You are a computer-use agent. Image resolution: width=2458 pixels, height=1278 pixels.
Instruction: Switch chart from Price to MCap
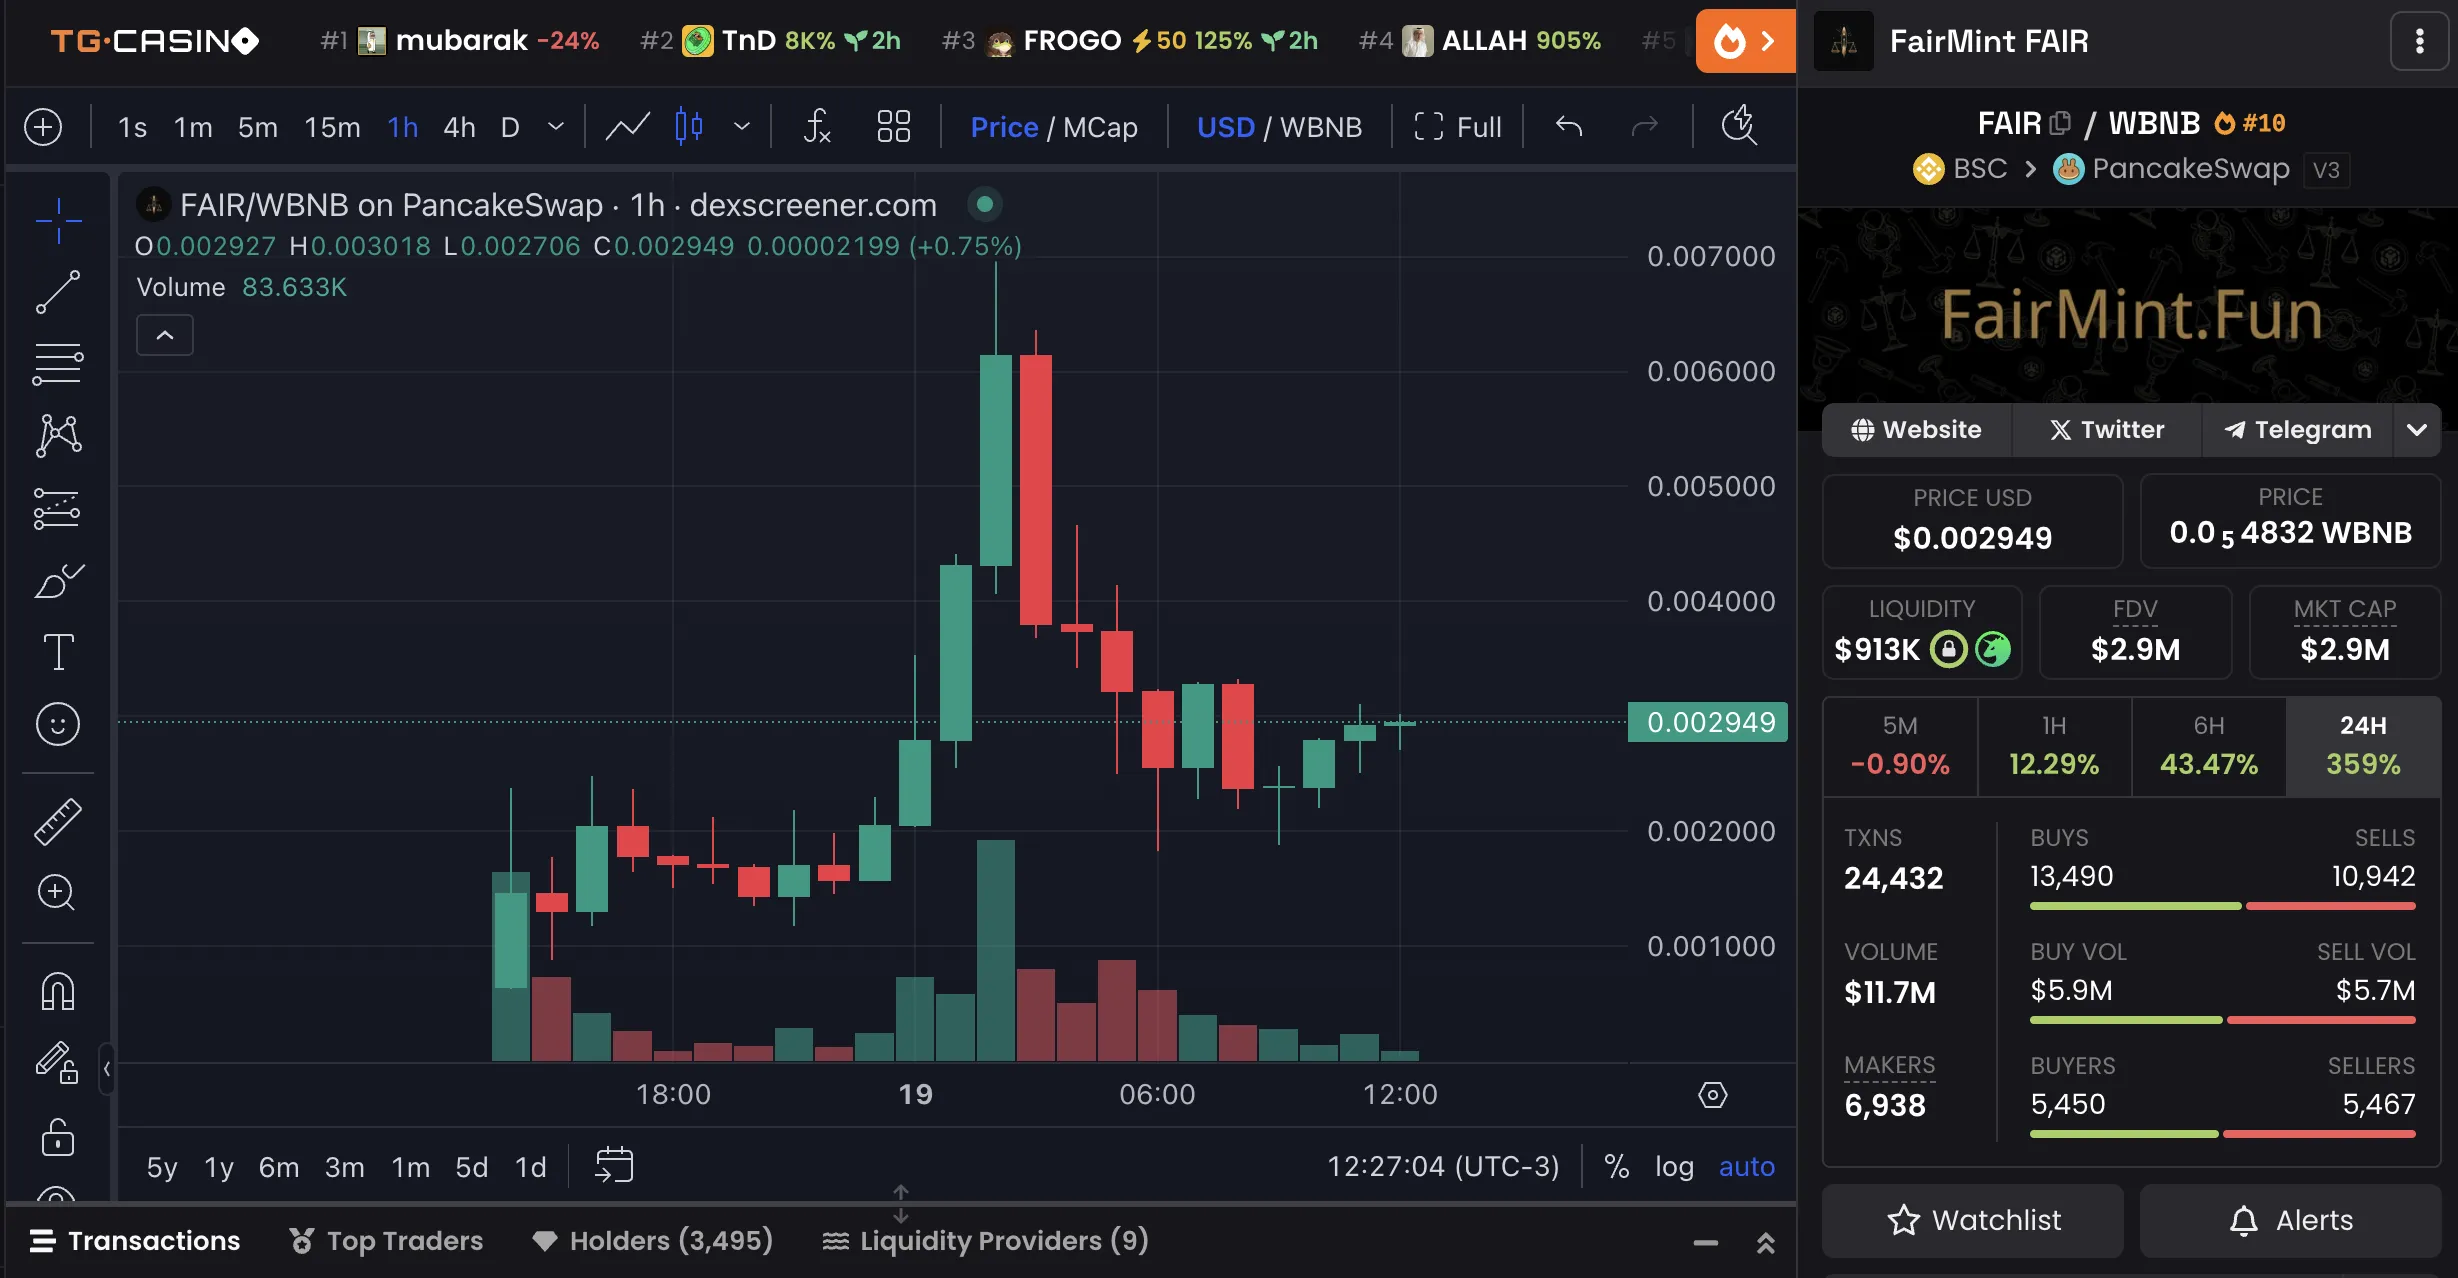[x=1100, y=127]
